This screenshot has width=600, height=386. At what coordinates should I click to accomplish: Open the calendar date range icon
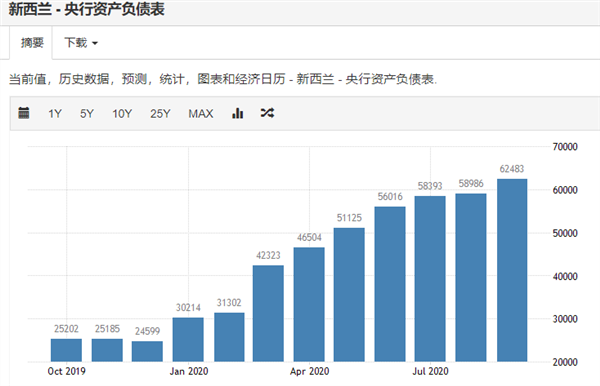pyautogui.click(x=24, y=113)
